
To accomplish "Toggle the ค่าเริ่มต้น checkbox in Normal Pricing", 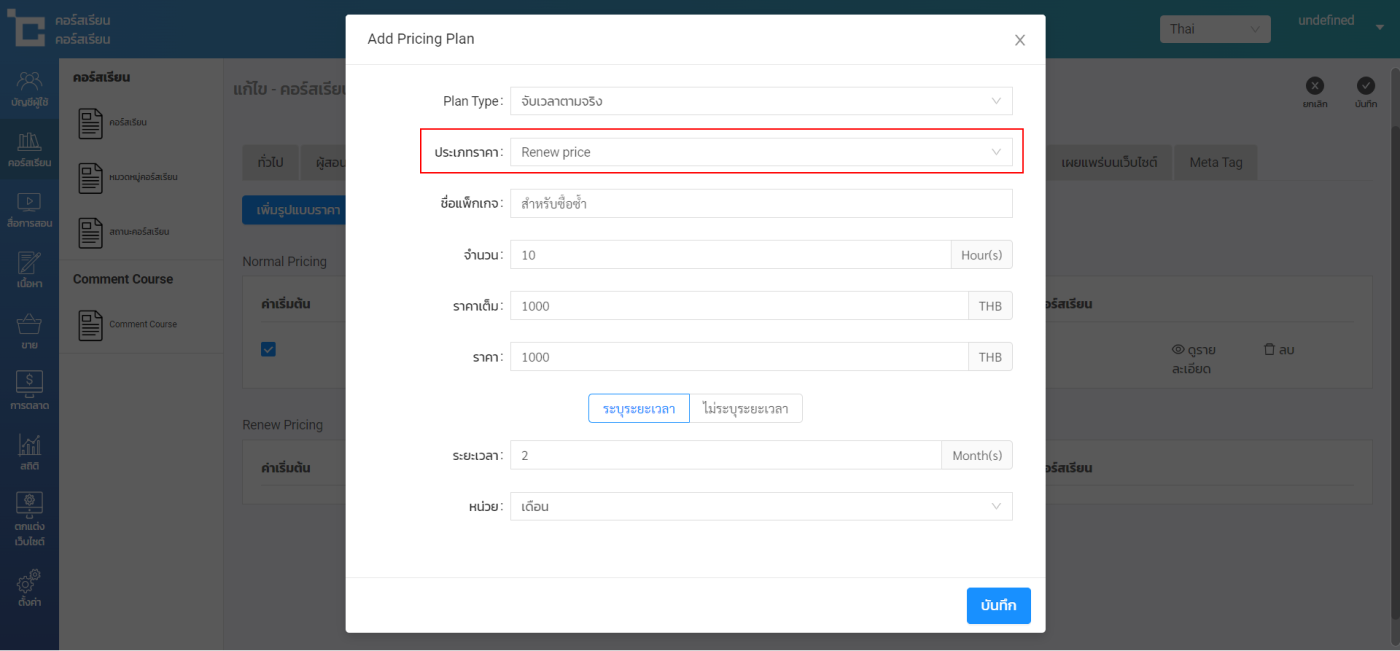I will pos(268,349).
